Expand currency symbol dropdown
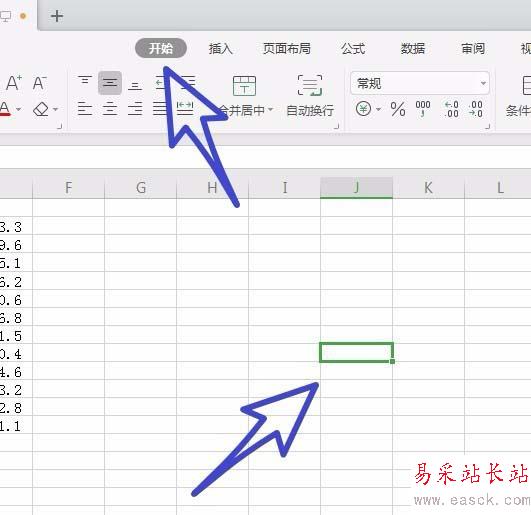 [379, 109]
